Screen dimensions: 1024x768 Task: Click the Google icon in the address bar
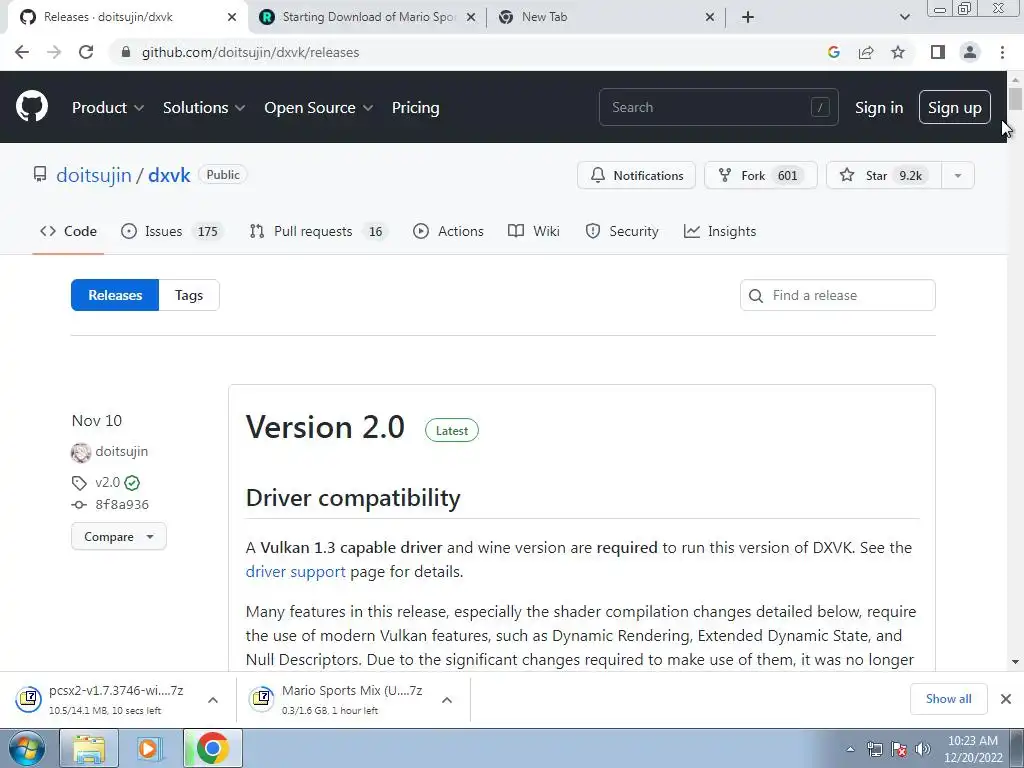coord(833,52)
